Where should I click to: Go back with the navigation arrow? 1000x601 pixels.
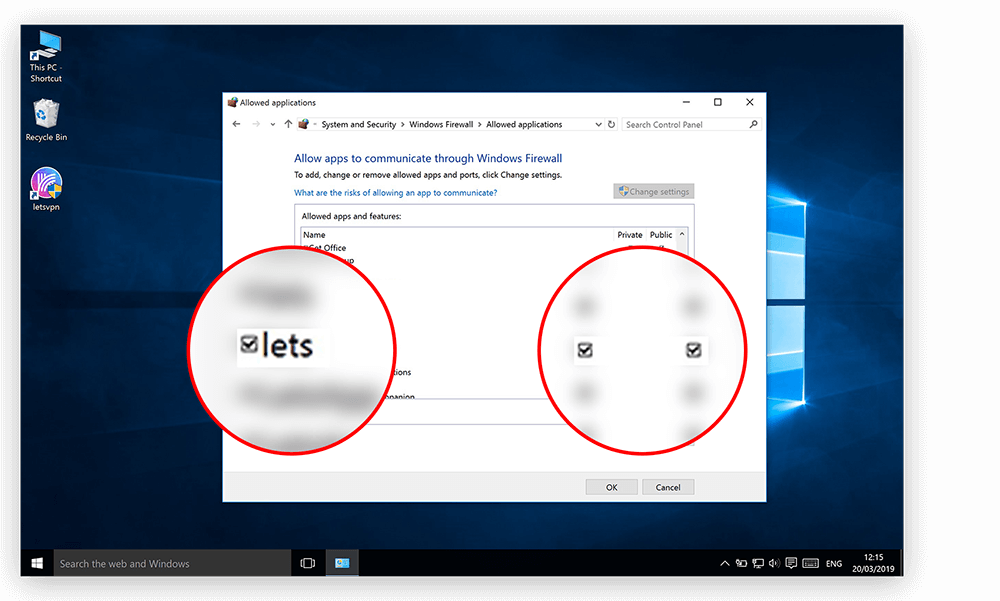tap(236, 125)
